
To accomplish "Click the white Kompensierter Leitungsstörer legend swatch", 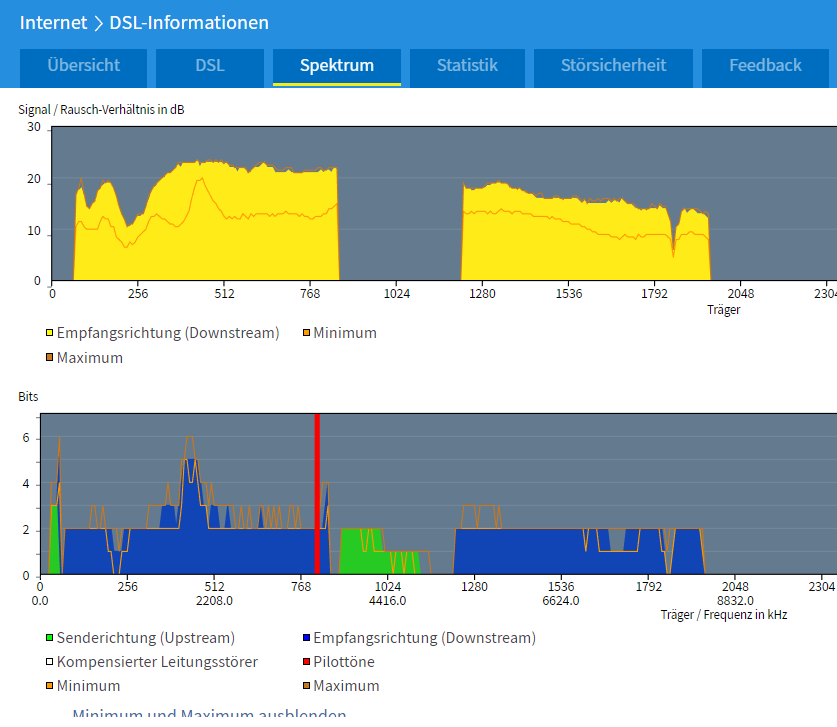I will coord(49,662).
